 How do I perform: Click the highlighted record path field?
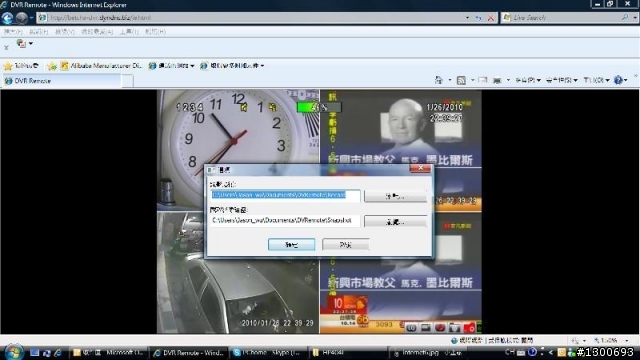click(285, 196)
